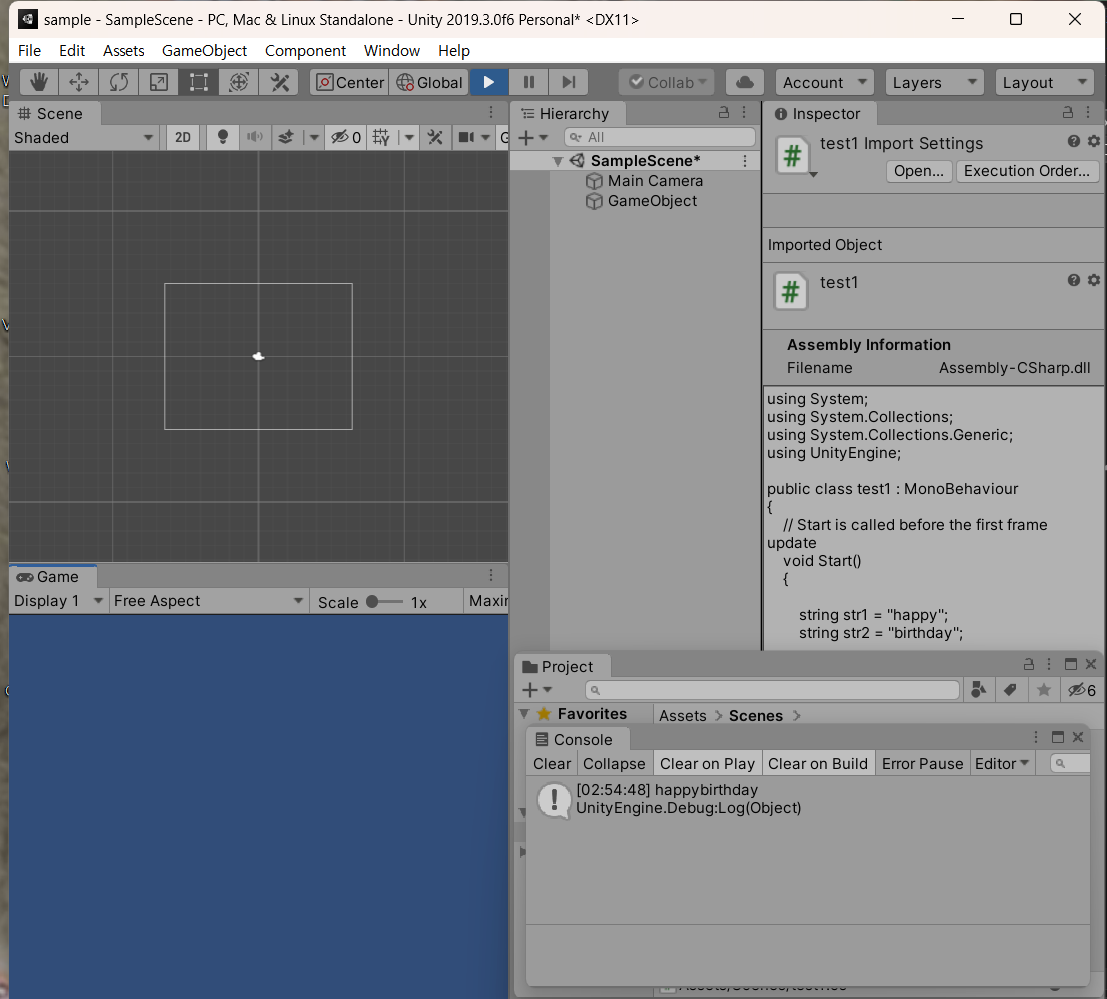Open the File menu
Image resolution: width=1107 pixels, height=999 pixels.
pyautogui.click(x=29, y=51)
